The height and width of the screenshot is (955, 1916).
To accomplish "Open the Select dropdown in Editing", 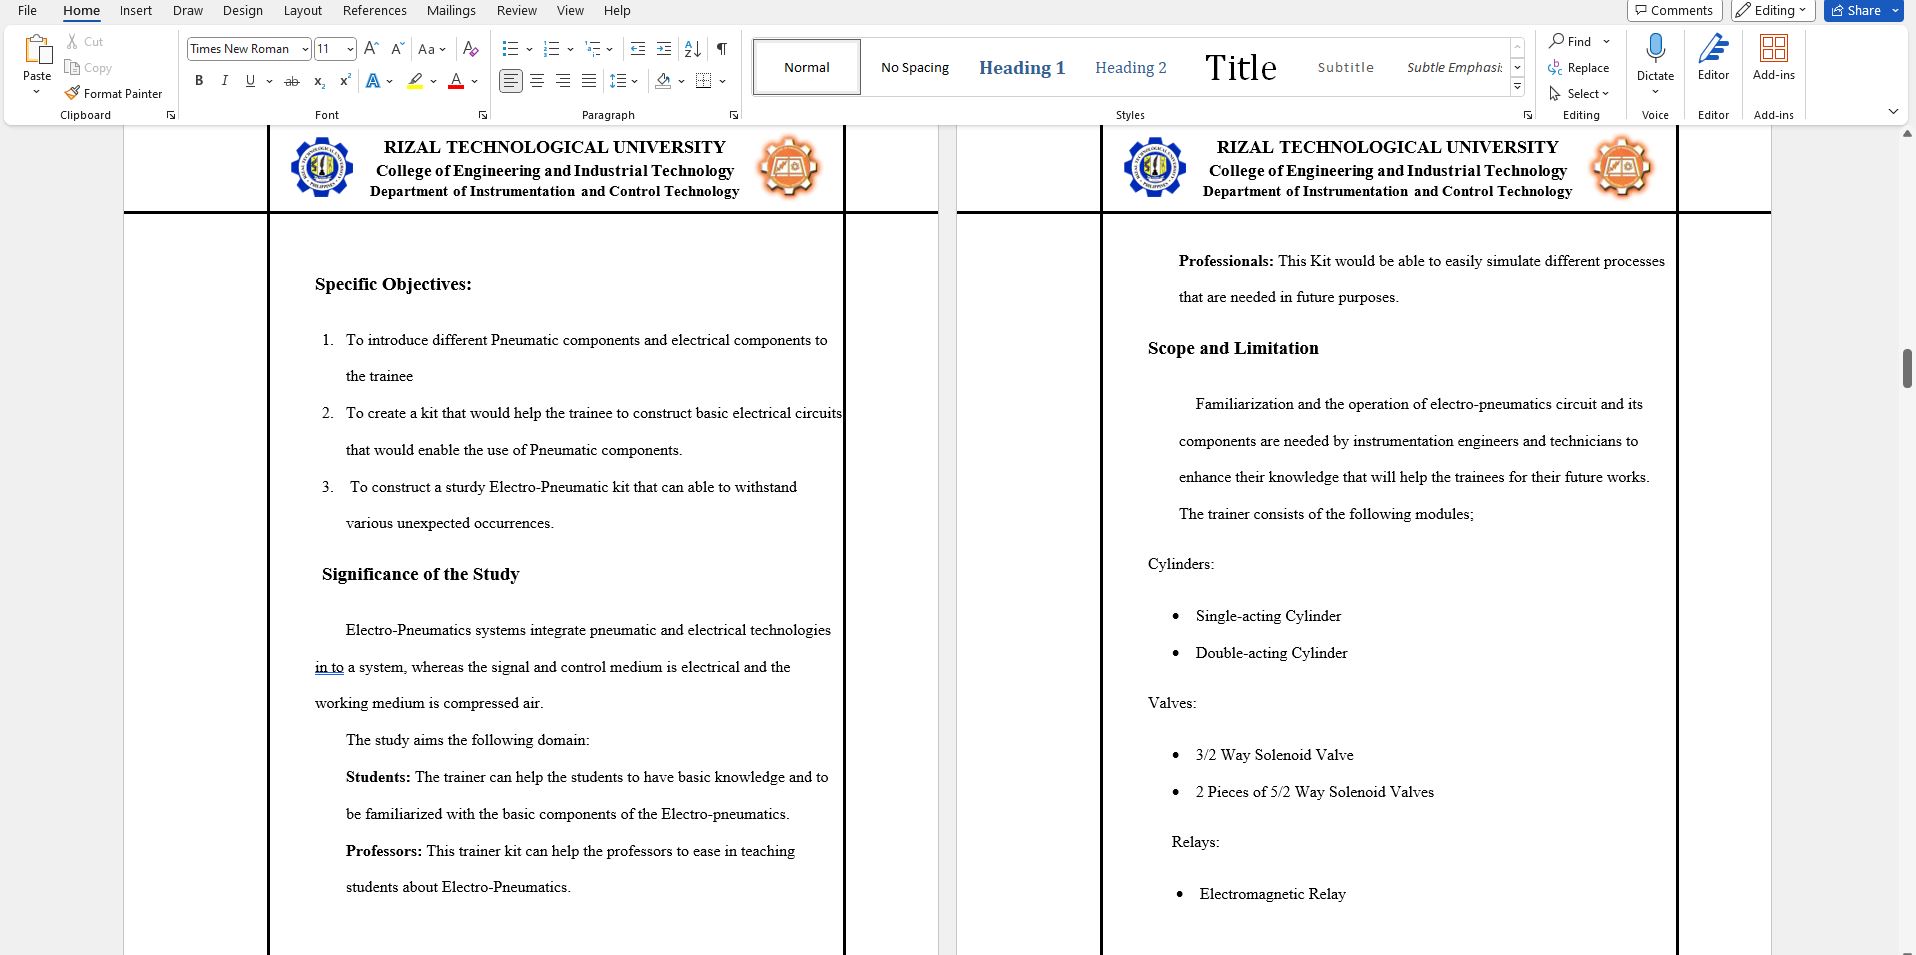I will click(1580, 93).
